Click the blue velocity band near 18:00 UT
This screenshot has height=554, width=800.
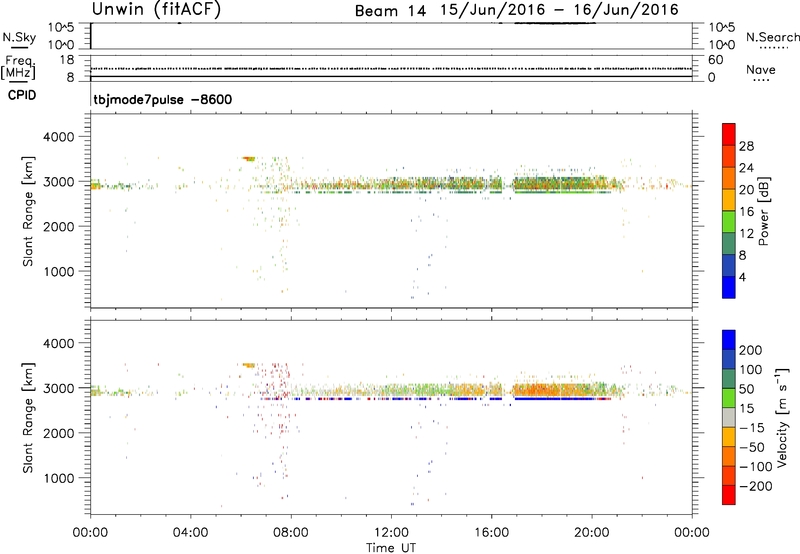point(555,399)
